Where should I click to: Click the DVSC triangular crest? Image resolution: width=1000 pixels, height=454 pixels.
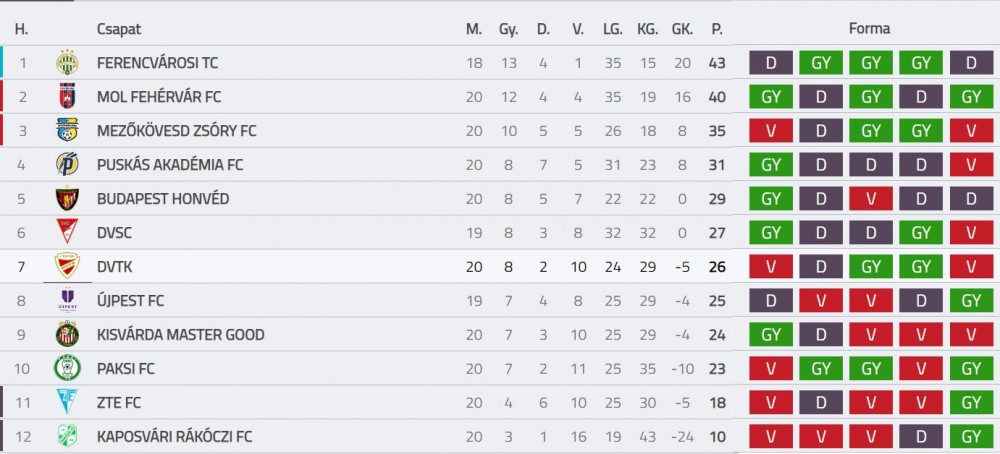(x=67, y=232)
